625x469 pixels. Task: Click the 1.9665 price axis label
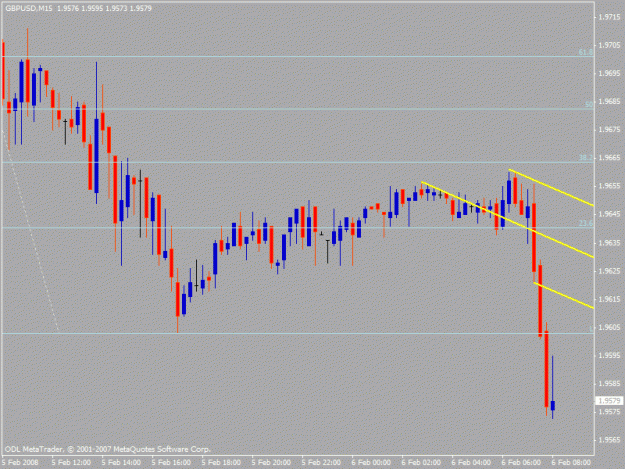pyautogui.click(x=609, y=158)
